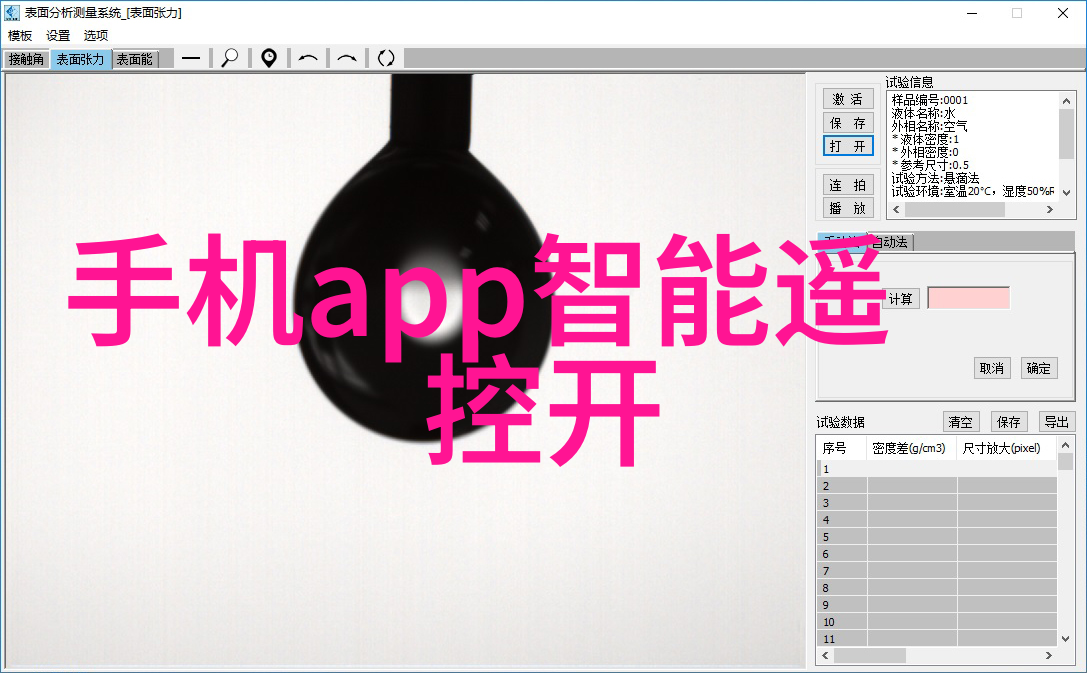Click the 试验方法:悬滴法 line
The image size is (1087, 673).
click(x=936, y=178)
